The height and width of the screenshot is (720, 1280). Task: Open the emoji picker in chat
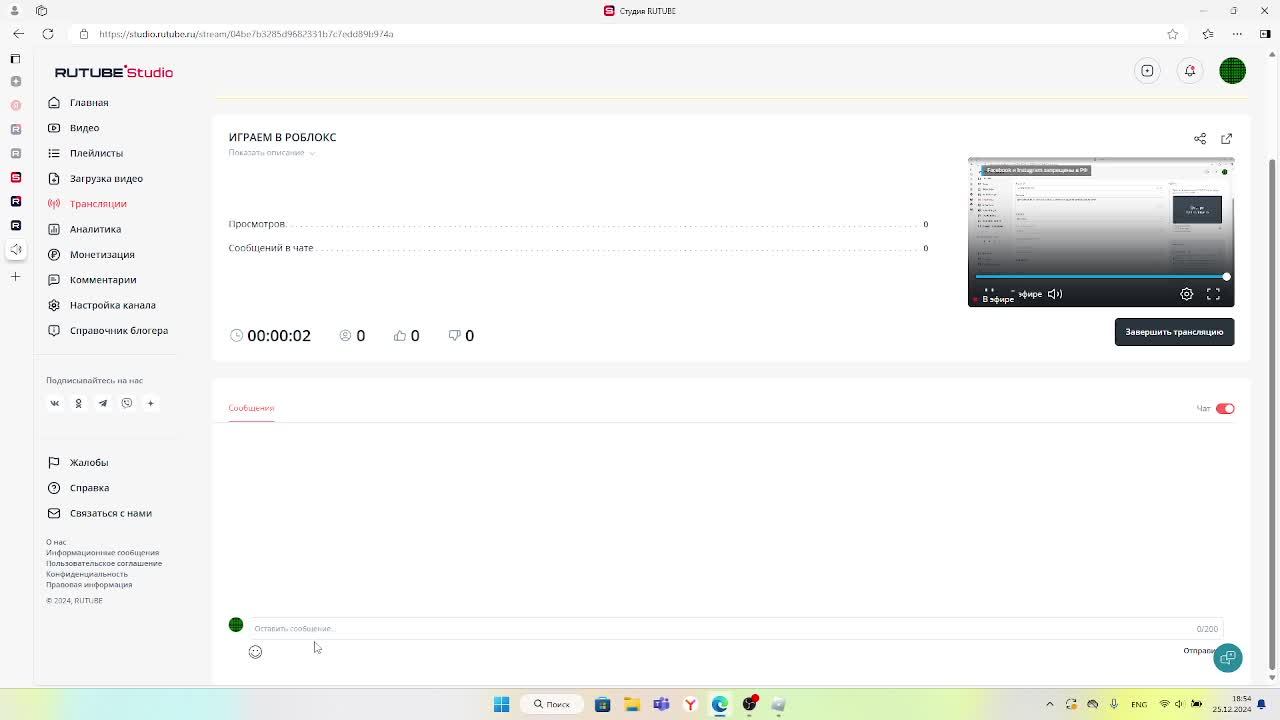pos(255,652)
